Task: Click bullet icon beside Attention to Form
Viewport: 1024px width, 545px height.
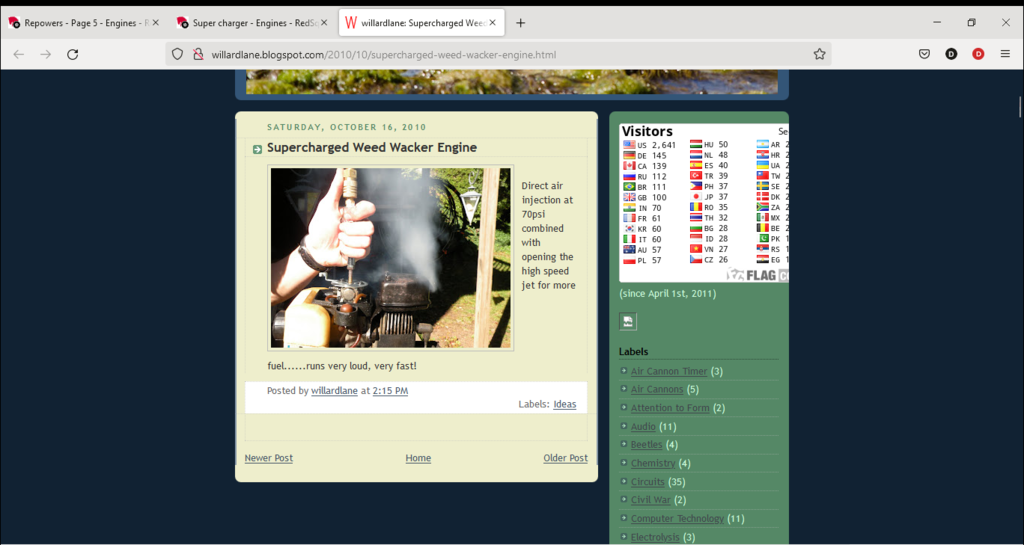Action: click(624, 407)
